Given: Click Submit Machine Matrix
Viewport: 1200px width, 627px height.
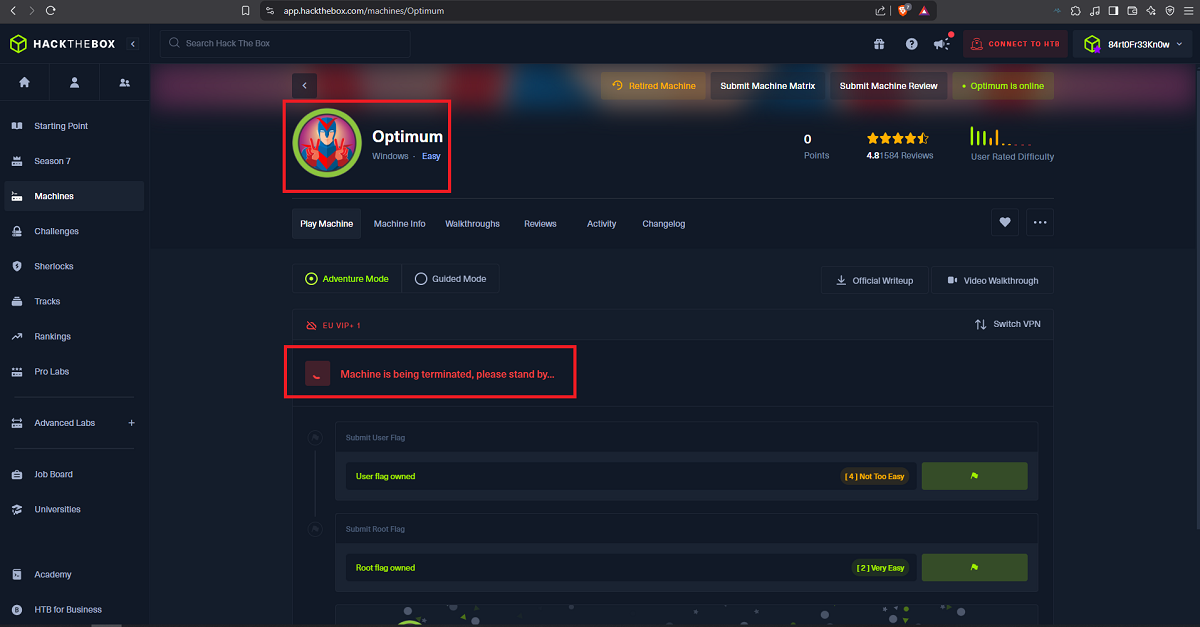Looking at the screenshot, I should click(768, 86).
